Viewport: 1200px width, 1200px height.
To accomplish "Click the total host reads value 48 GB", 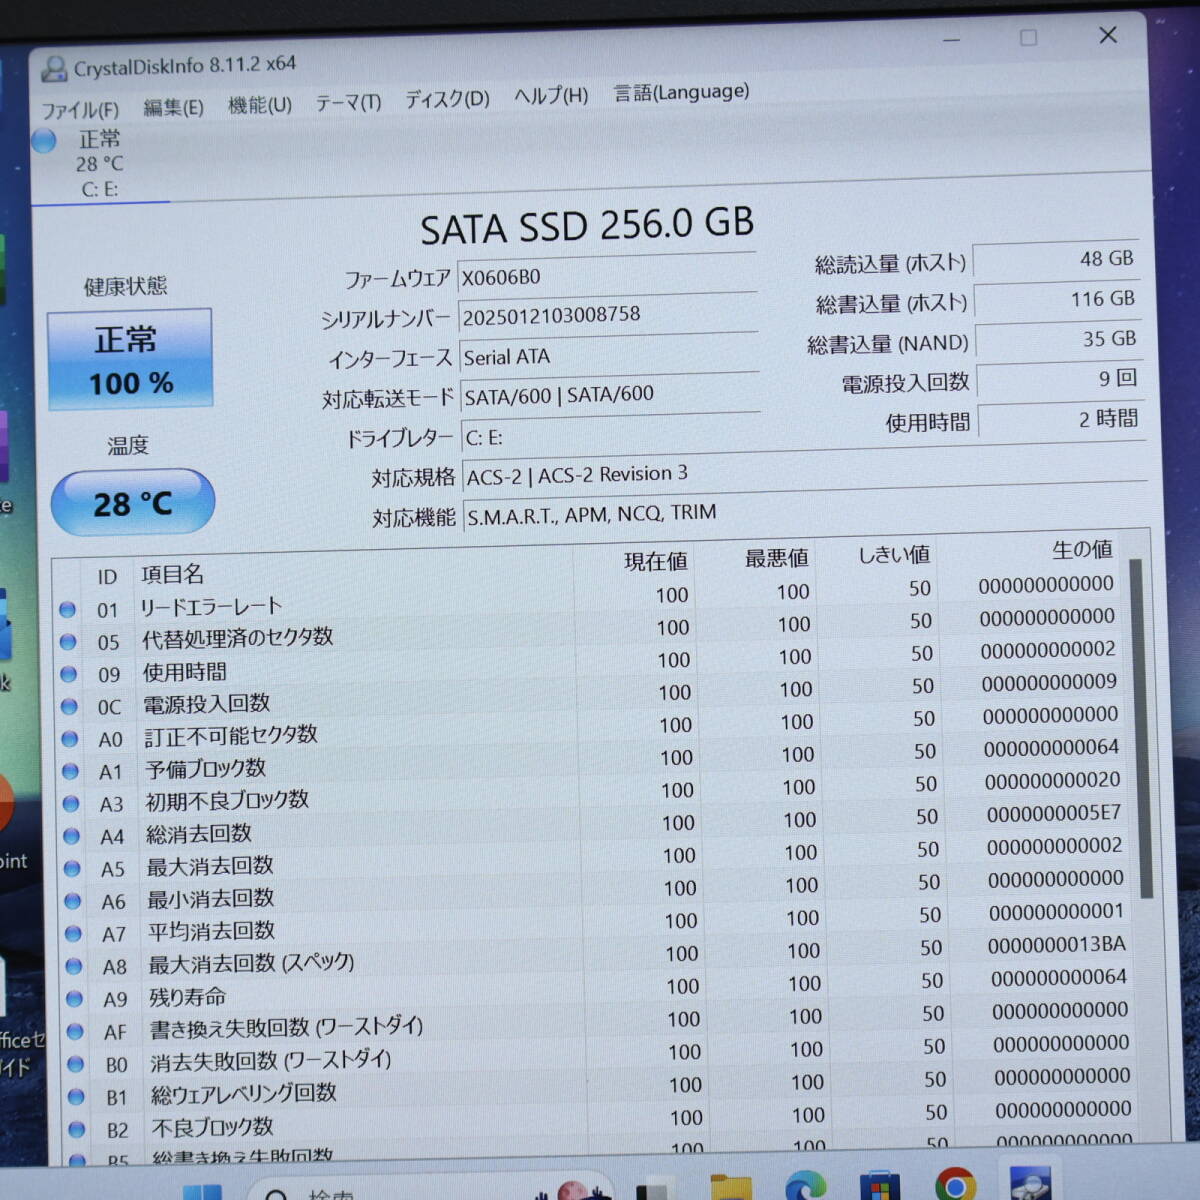I will point(1056,259).
